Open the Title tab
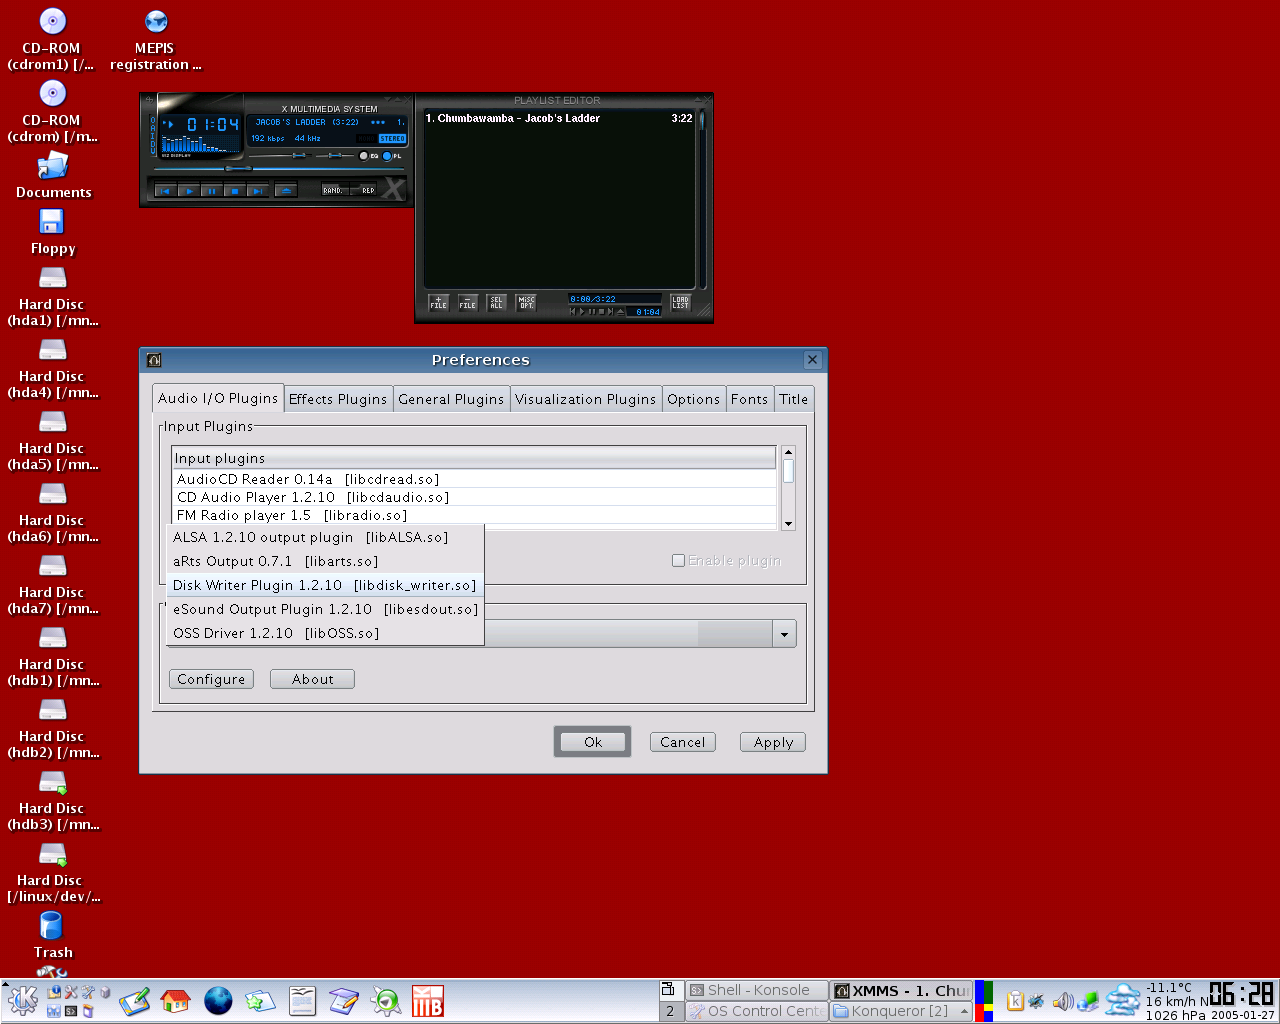 pyautogui.click(x=794, y=399)
